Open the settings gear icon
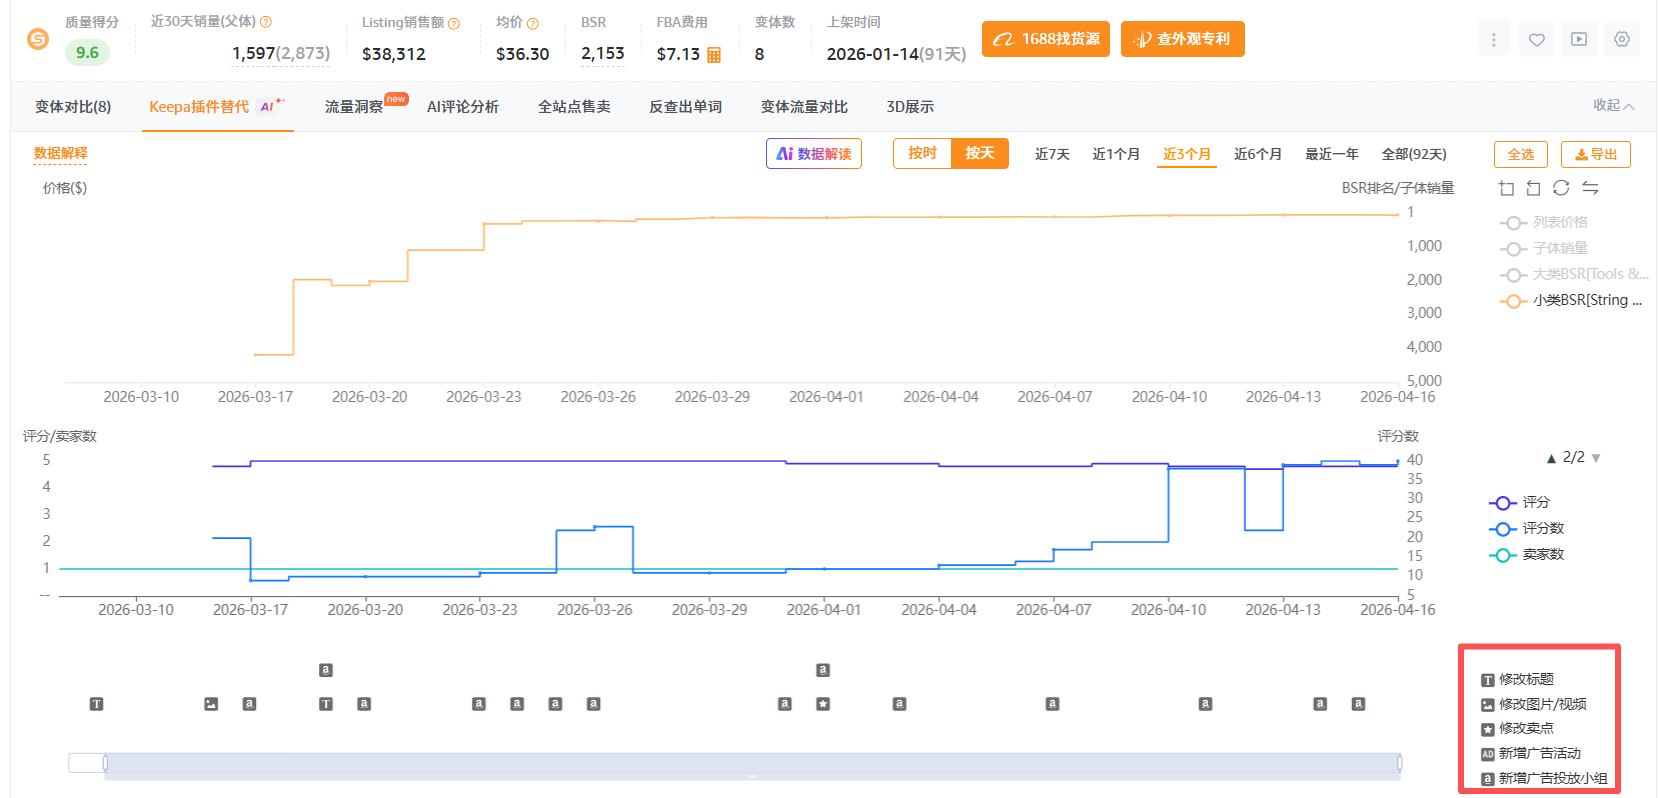 (1621, 40)
